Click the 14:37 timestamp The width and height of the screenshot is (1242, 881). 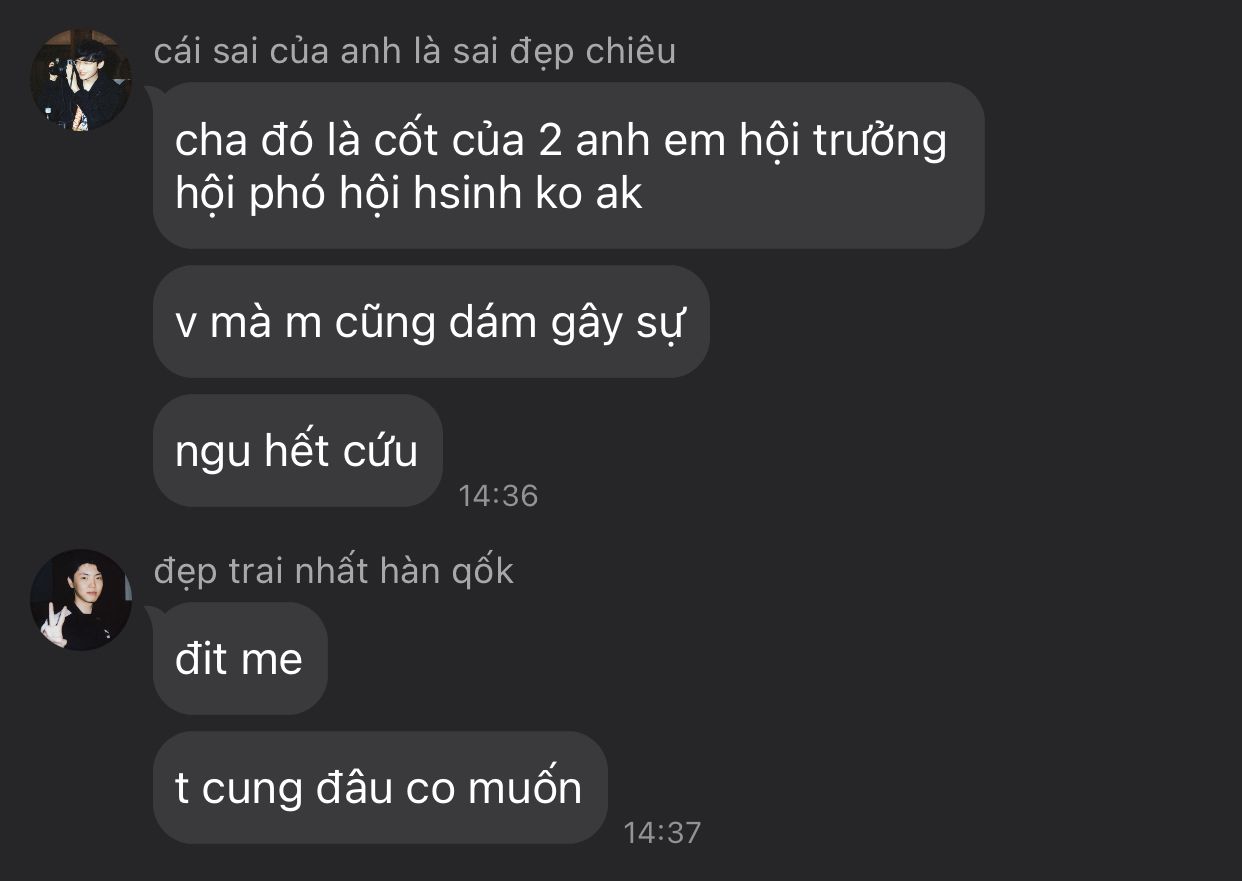tap(662, 832)
